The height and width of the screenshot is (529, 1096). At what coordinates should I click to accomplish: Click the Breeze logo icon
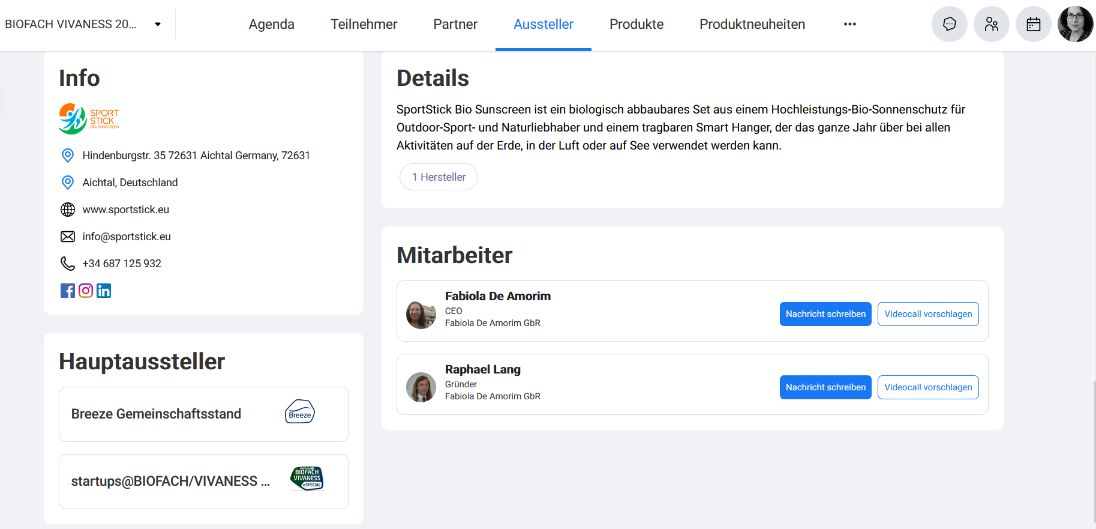300,413
